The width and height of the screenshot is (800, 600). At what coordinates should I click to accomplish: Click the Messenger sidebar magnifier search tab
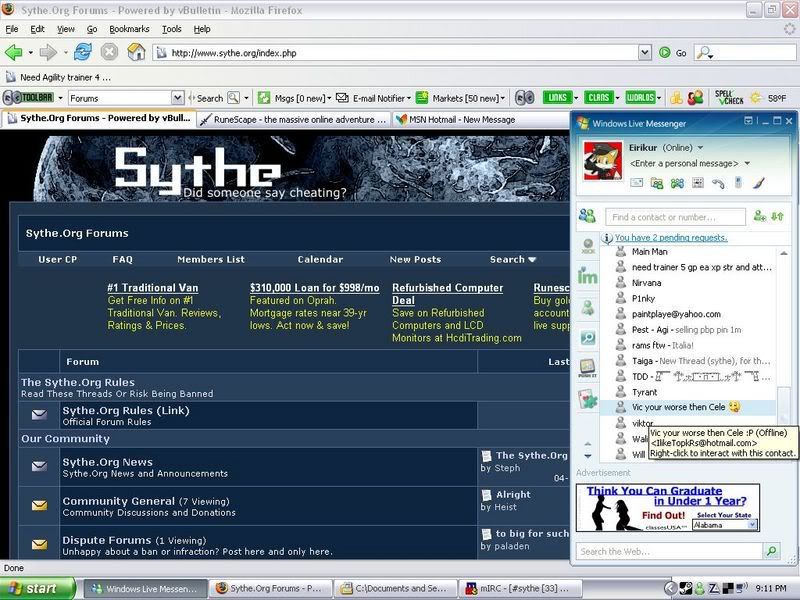pyautogui.click(x=588, y=338)
